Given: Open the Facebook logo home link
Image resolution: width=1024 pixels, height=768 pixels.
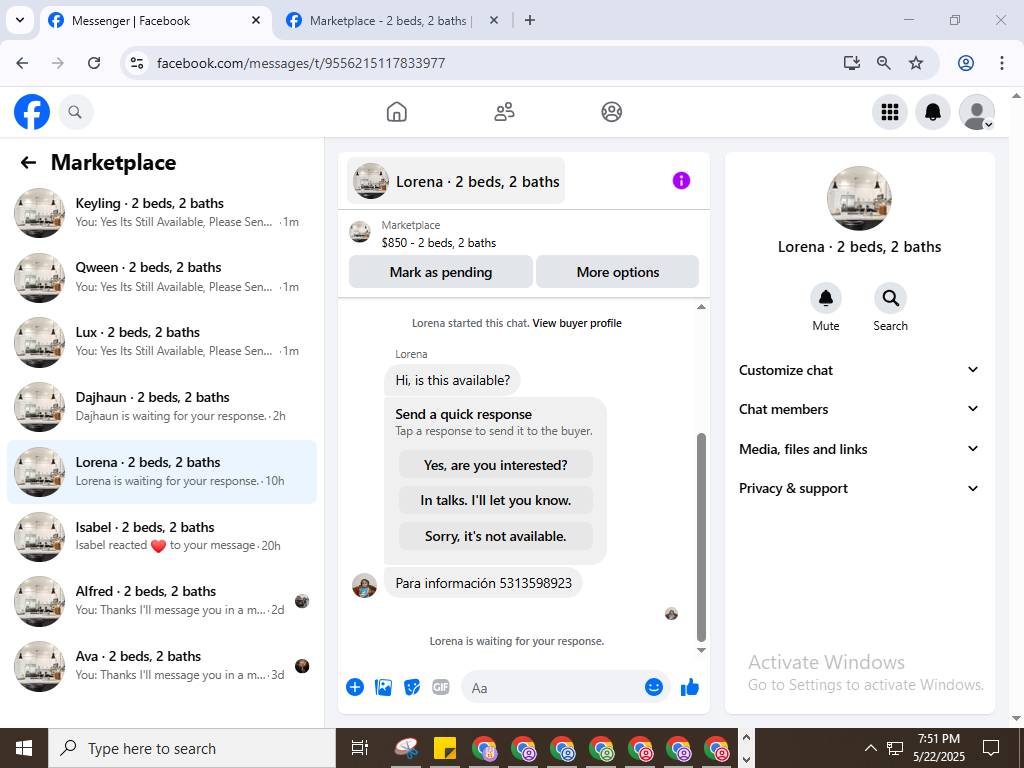Looking at the screenshot, I should pyautogui.click(x=32, y=112).
